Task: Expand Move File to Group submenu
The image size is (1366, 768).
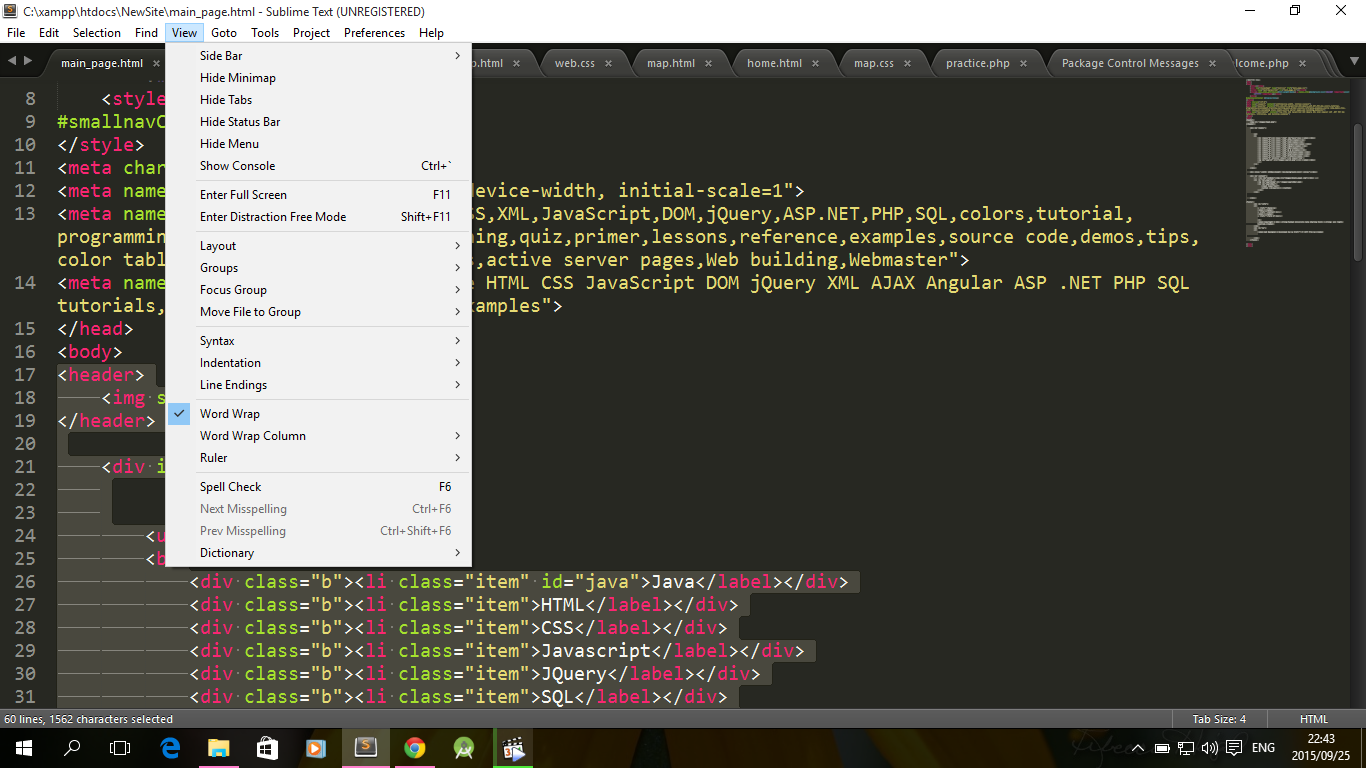Action: pyautogui.click(x=318, y=312)
